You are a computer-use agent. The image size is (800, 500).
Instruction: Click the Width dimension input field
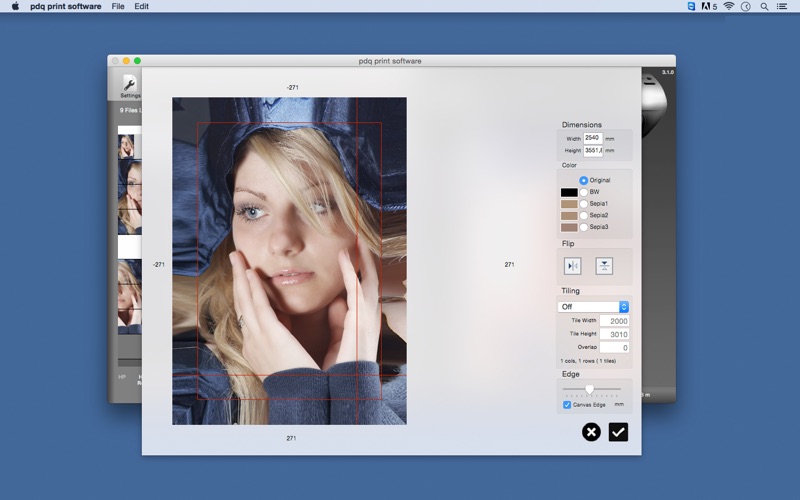click(593, 138)
